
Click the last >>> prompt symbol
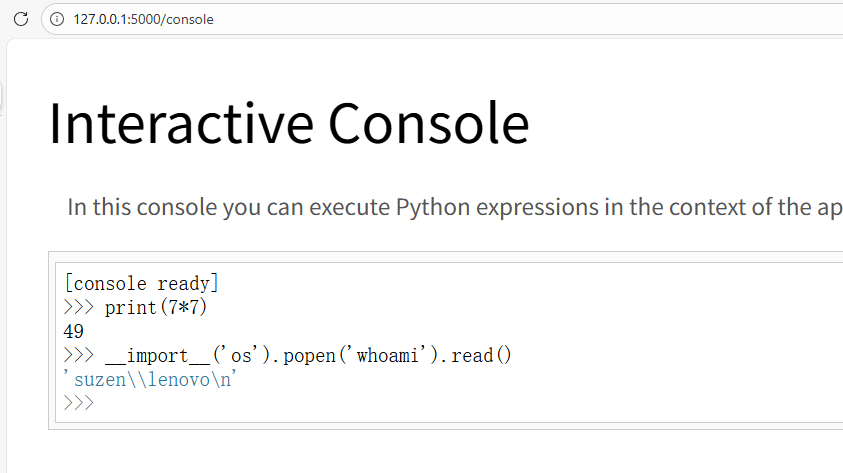pyautogui.click(x=78, y=404)
